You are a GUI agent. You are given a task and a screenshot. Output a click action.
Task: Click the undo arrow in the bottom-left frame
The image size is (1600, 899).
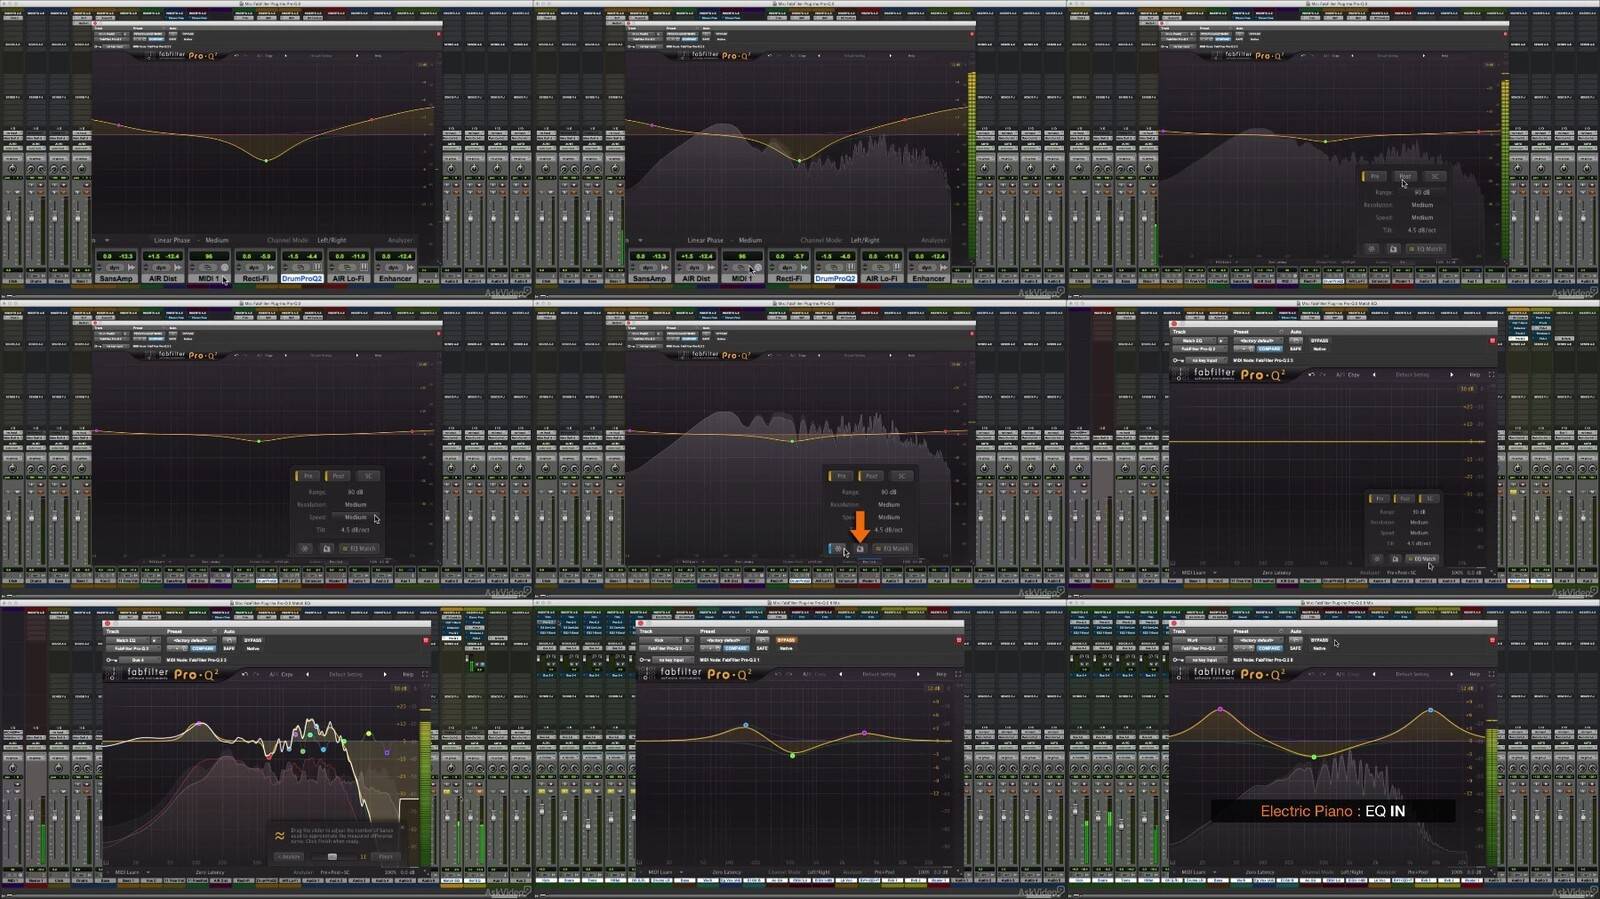tap(244, 674)
